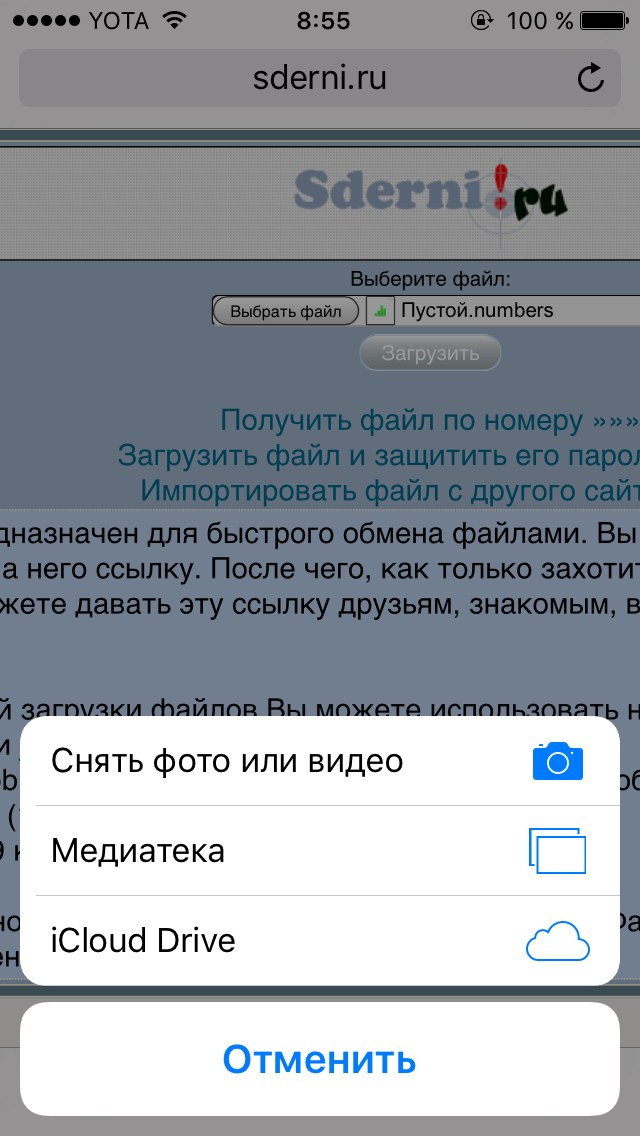This screenshot has width=640, height=1136.
Task: Open Получить файл по номеру link
Action: [x=430, y=420]
